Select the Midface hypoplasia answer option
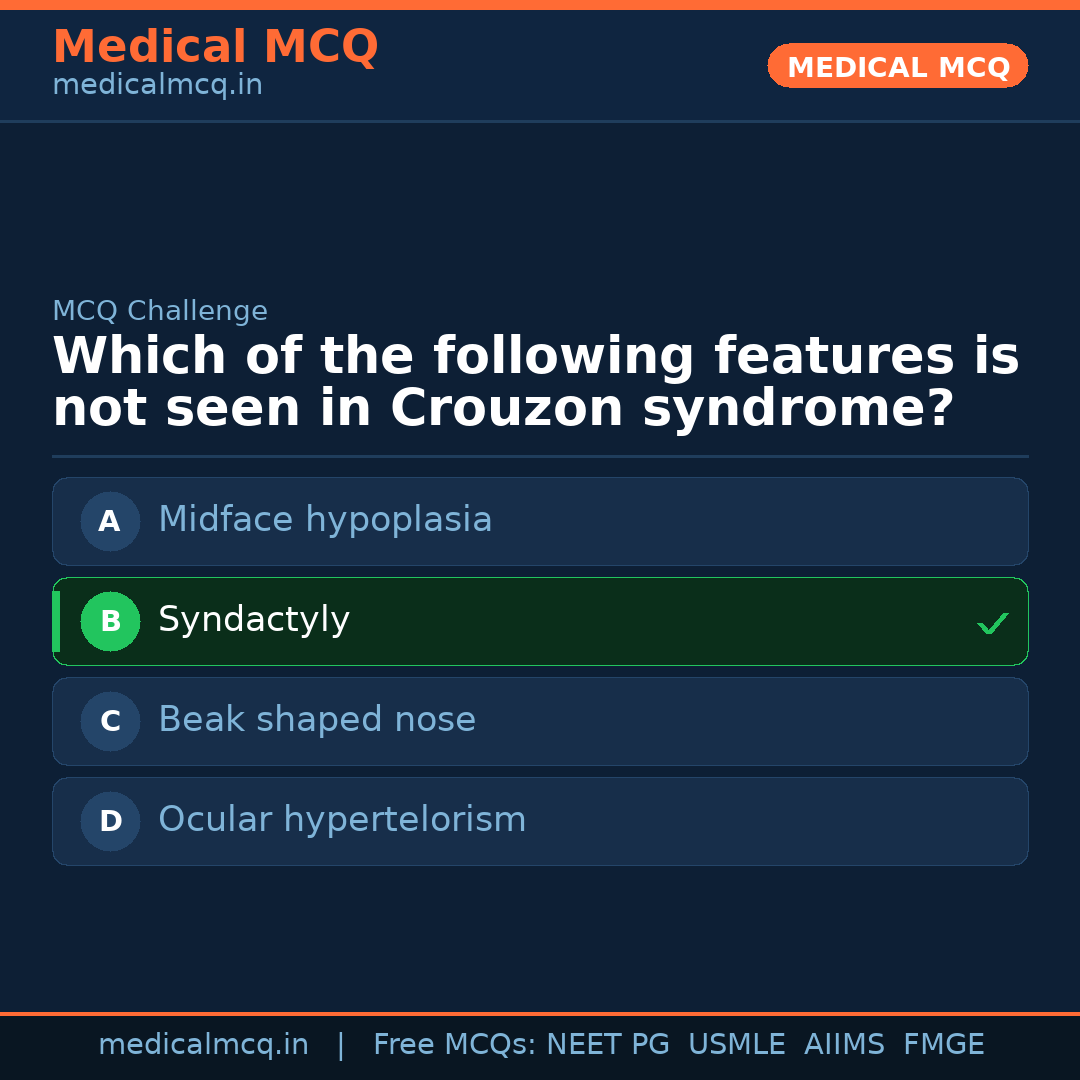The width and height of the screenshot is (1080, 1080). tap(540, 521)
